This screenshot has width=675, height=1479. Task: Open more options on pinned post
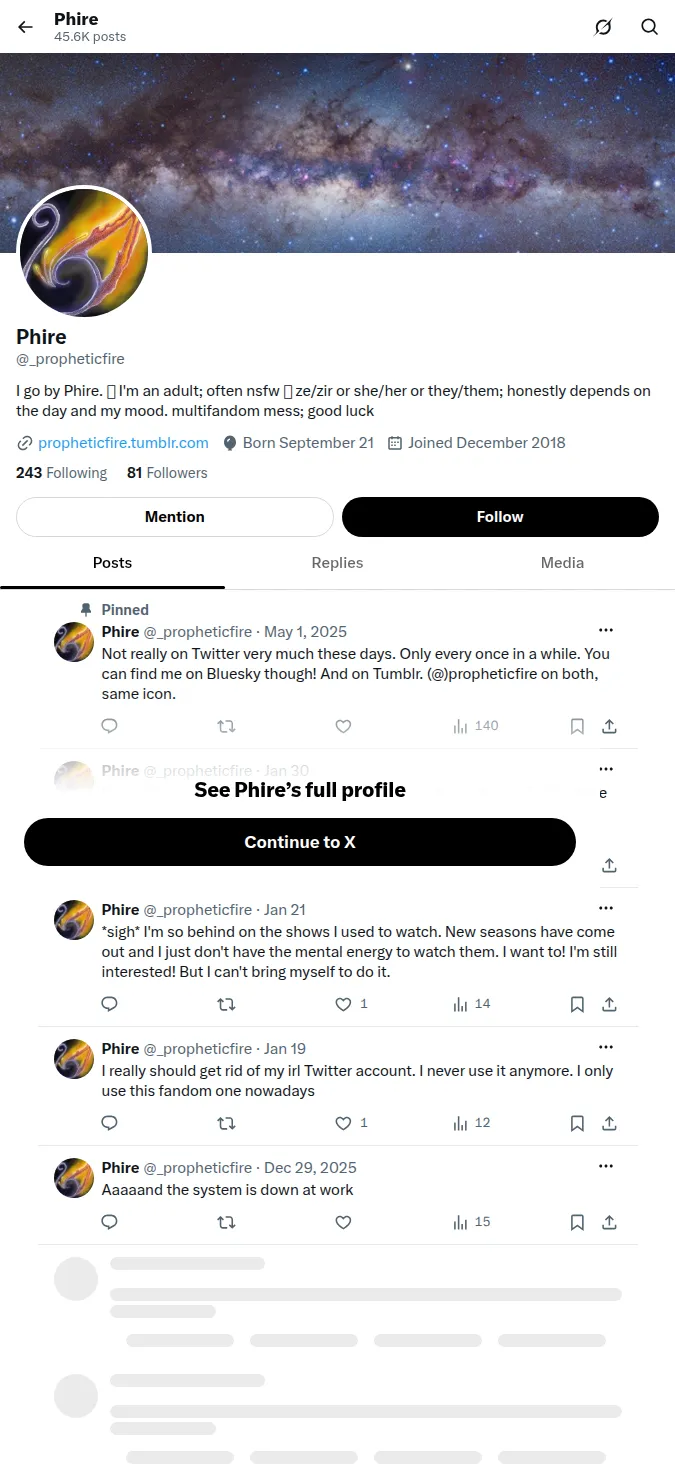point(606,630)
